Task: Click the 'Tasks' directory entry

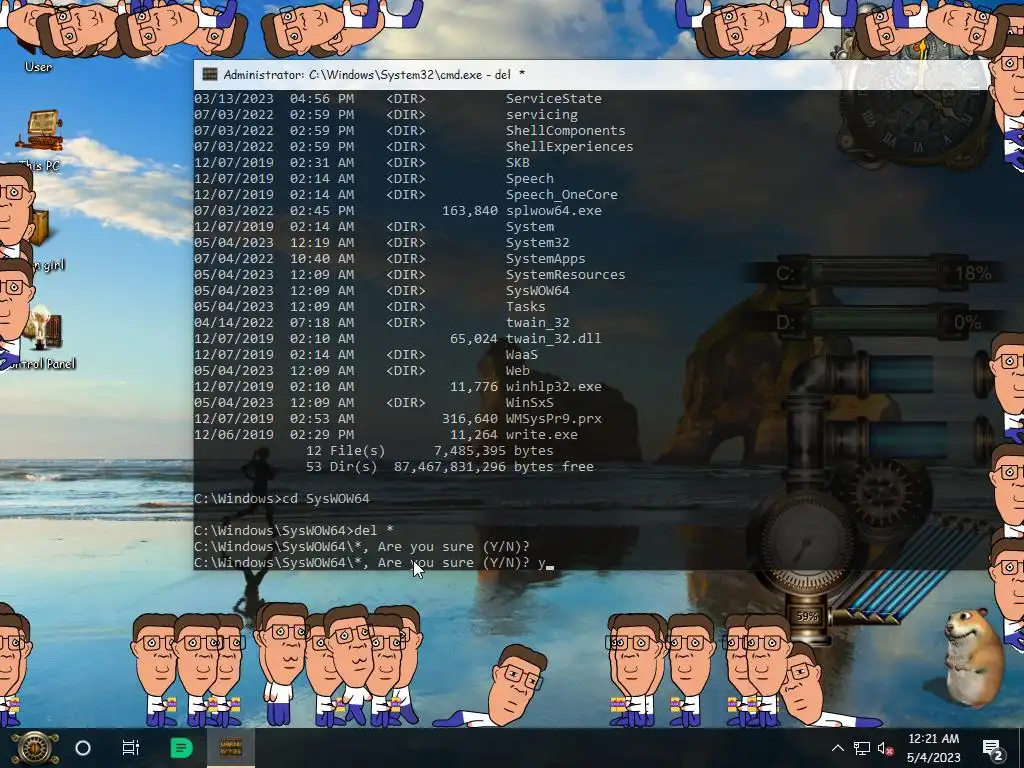Action: tap(526, 306)
